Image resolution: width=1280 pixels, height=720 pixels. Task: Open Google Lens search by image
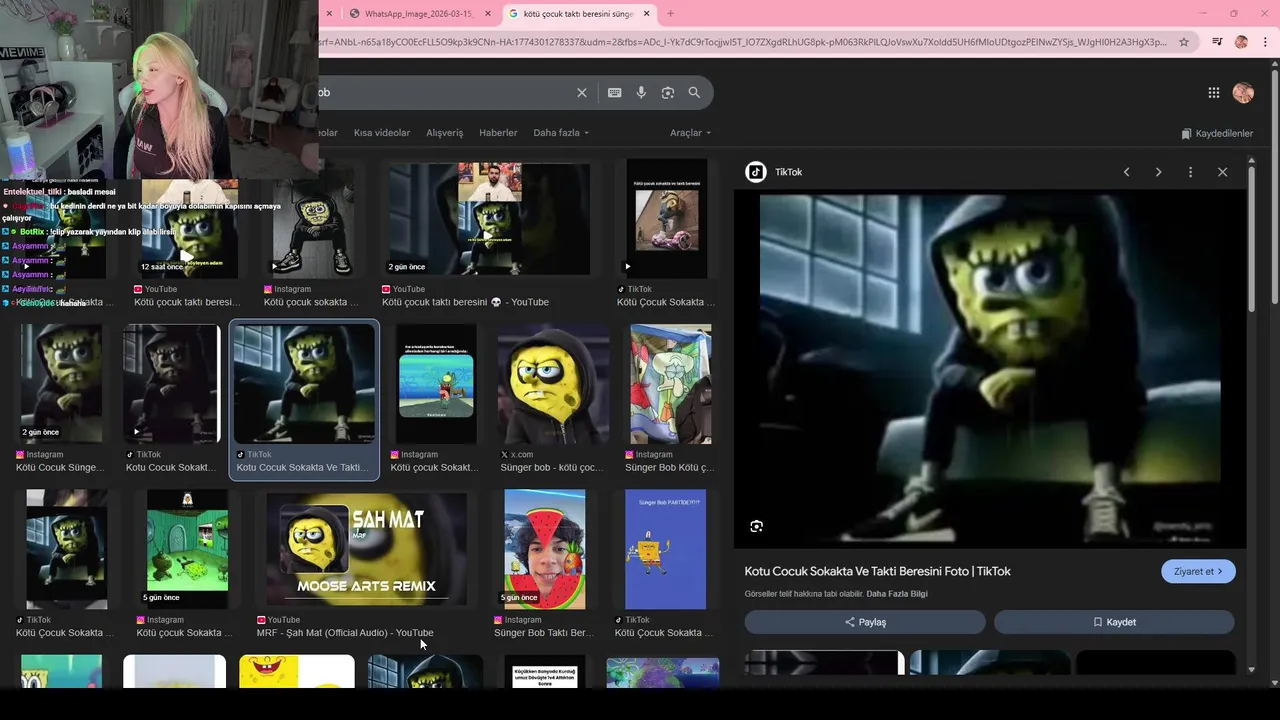668,93
